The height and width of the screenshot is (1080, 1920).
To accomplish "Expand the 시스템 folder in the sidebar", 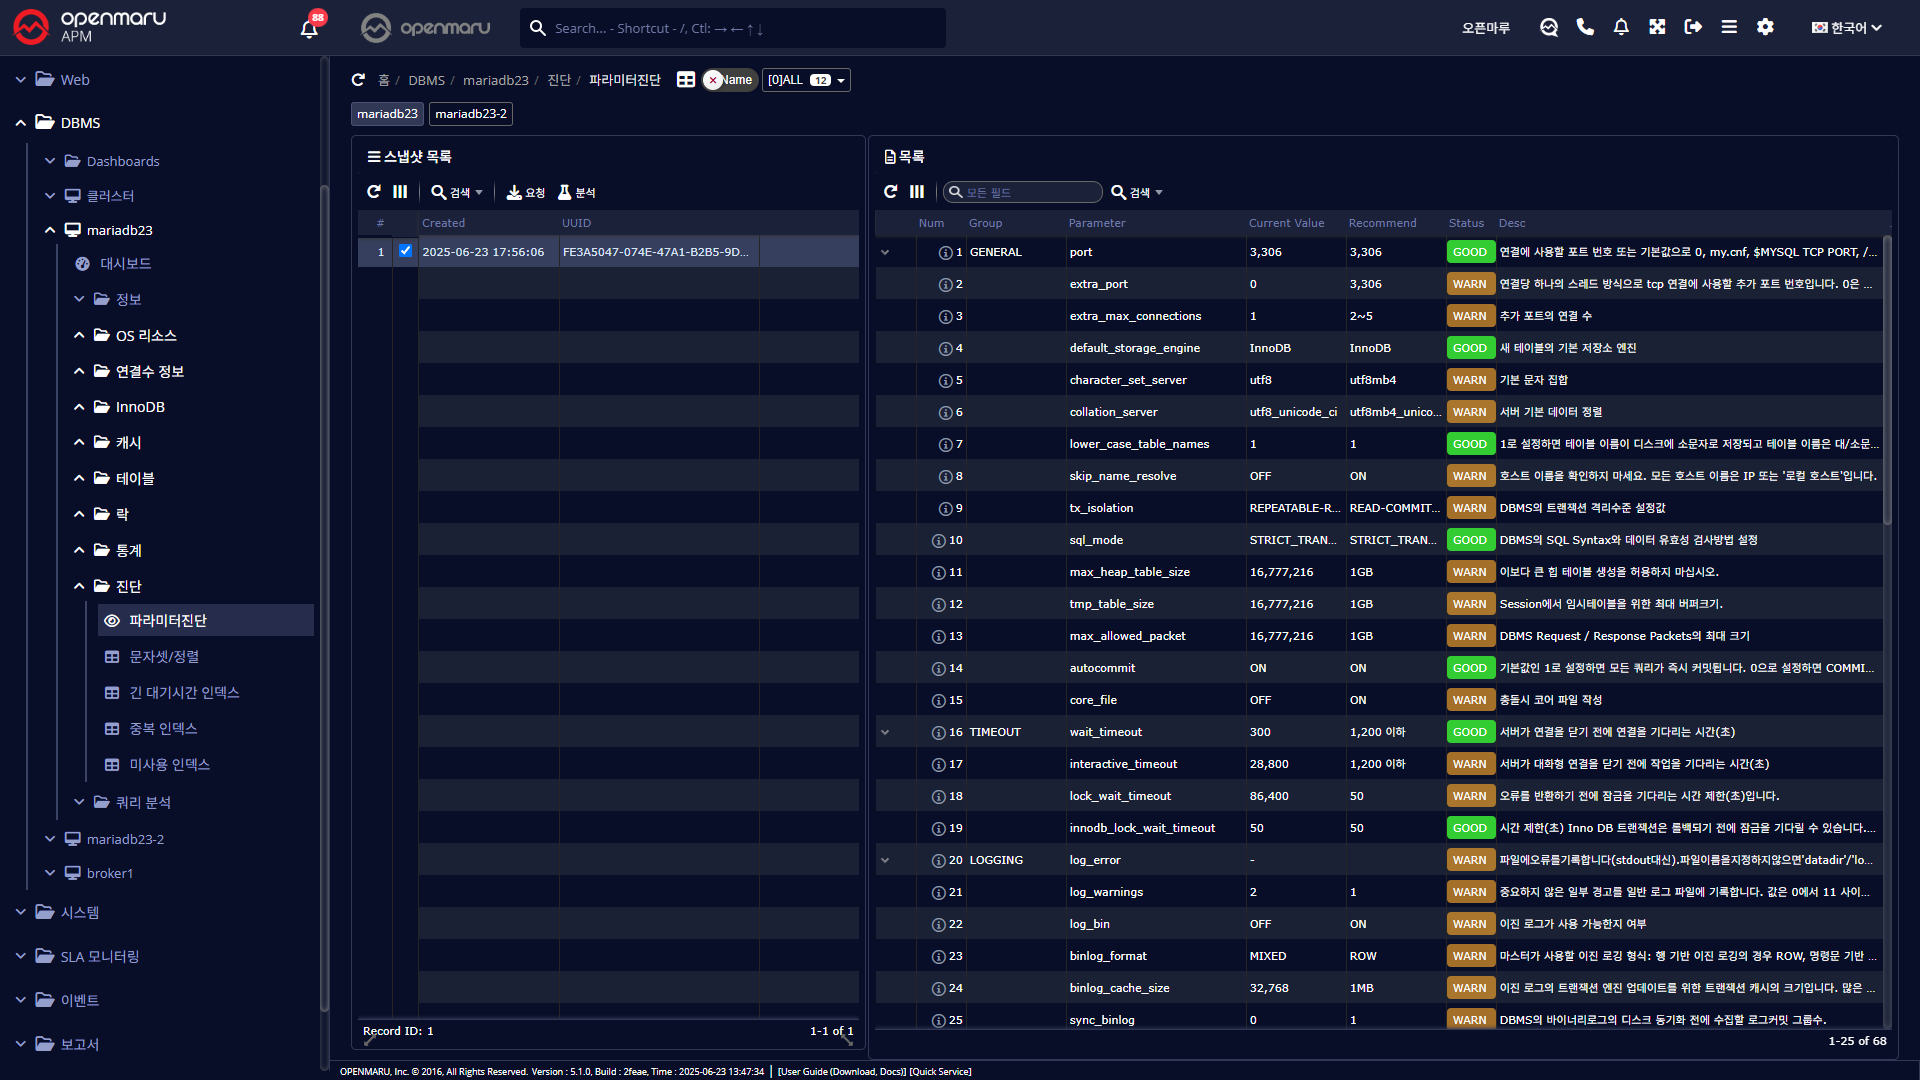I will point(21,912).
